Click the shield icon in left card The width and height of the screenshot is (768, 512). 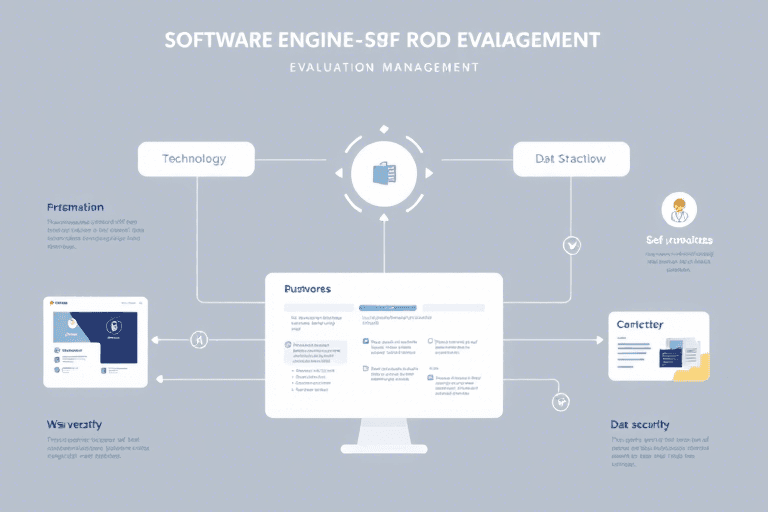(113, 325)
